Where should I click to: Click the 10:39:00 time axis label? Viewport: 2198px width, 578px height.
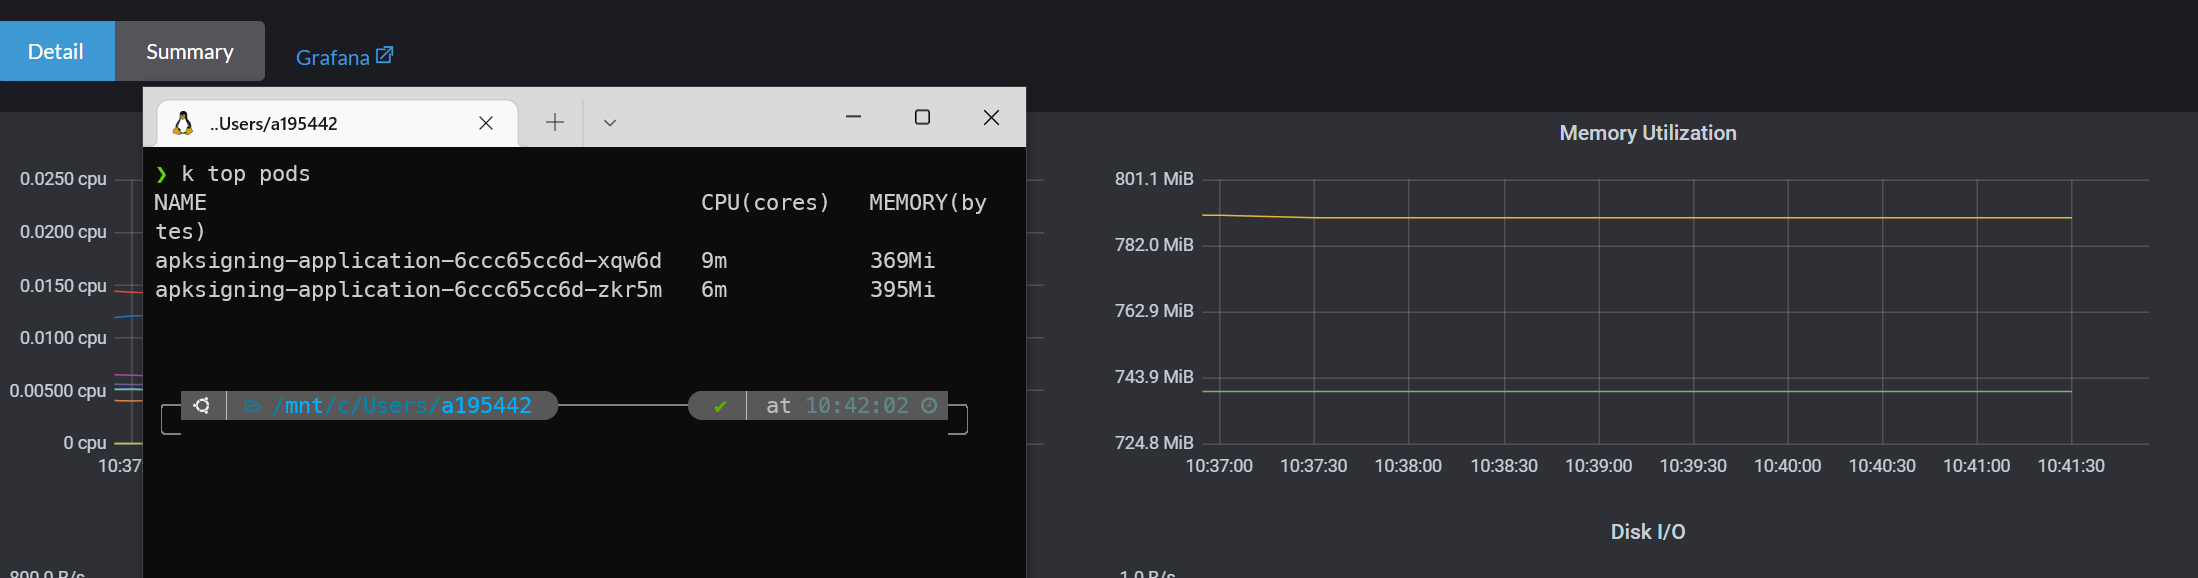click(x=1598, y=466)
